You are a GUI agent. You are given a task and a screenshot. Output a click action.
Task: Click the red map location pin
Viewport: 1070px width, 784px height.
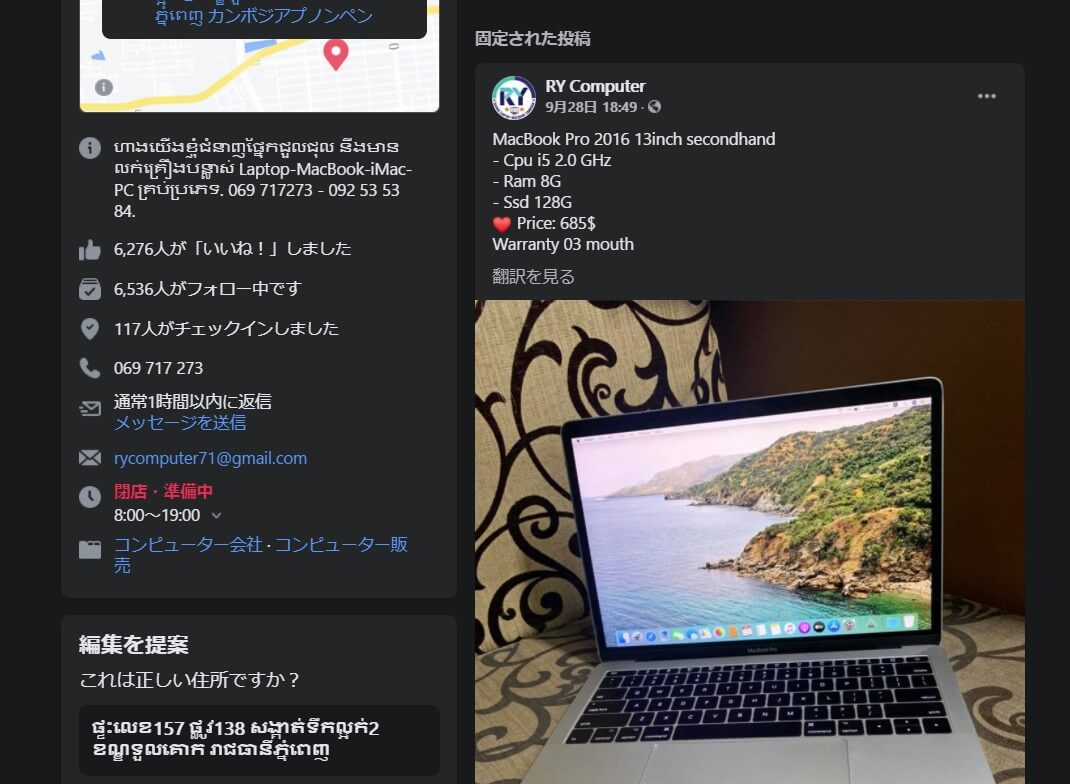pyautogui.click(x=335, y=55)
